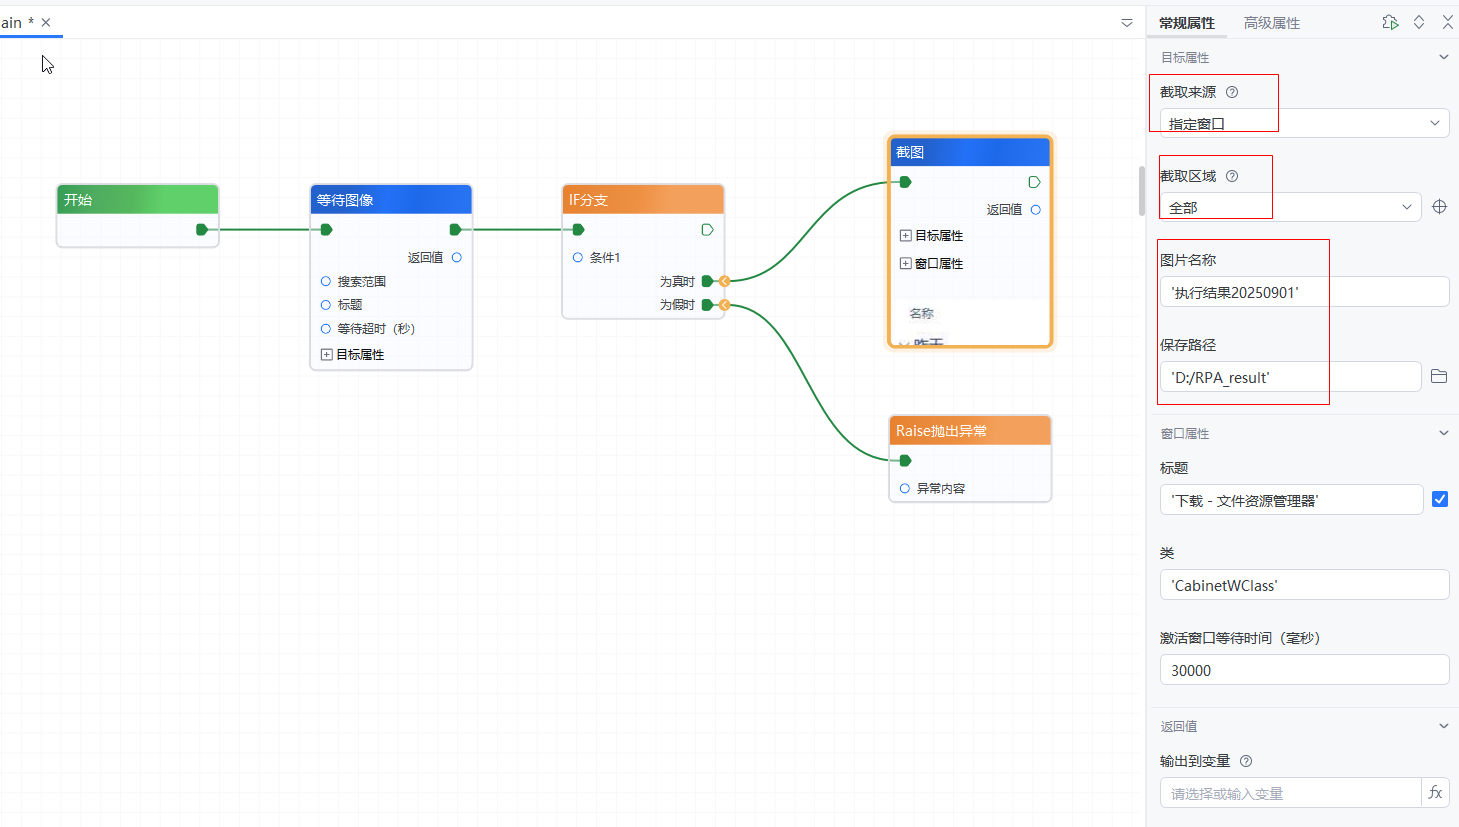The image size is (1459, 827).
Task: Click the canvas vertical scrollbar handle
Action: coord(1142,190)
